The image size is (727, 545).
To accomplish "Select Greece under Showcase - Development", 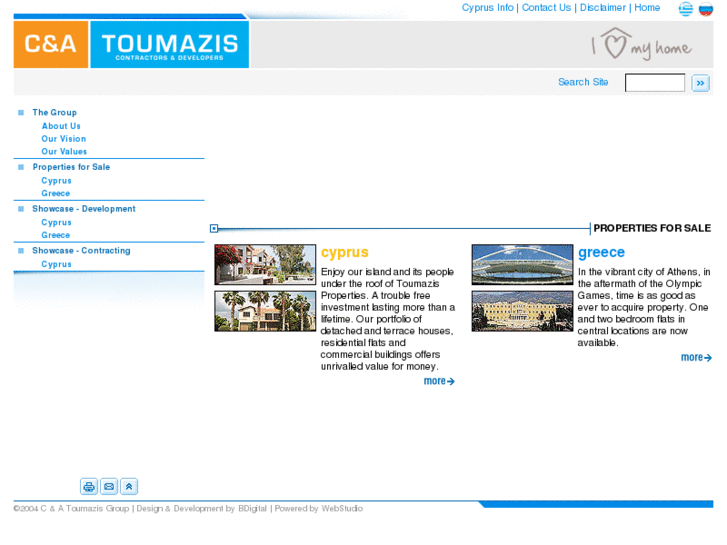I will tap(56, 235).
